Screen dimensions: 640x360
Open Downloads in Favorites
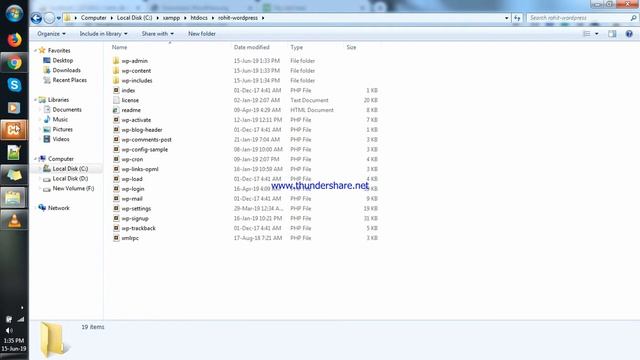coord(67,70)
